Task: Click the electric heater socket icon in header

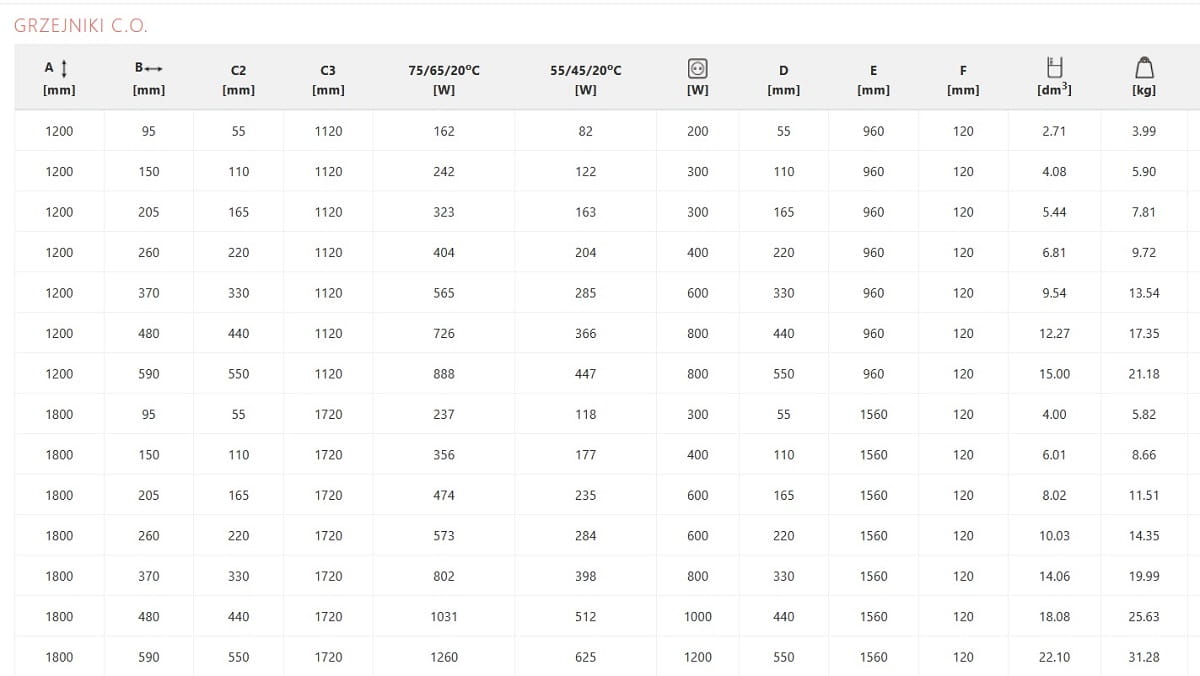Action: click(x=698, y=68)
